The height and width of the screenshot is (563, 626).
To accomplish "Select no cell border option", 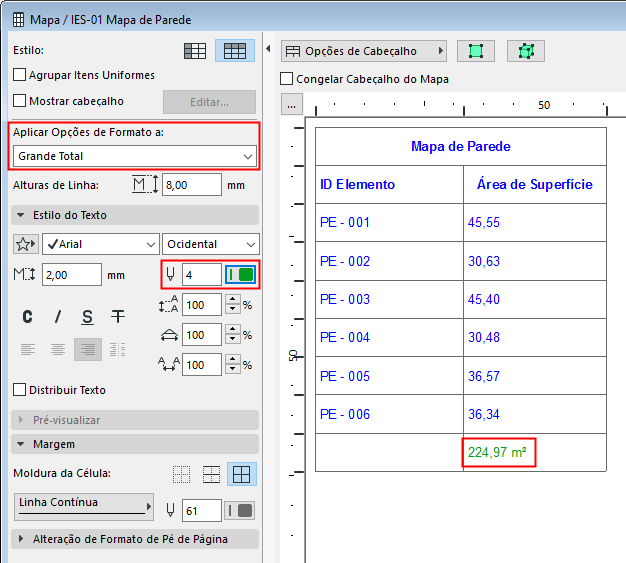I will pyautogui.click(x=181, y=474).
